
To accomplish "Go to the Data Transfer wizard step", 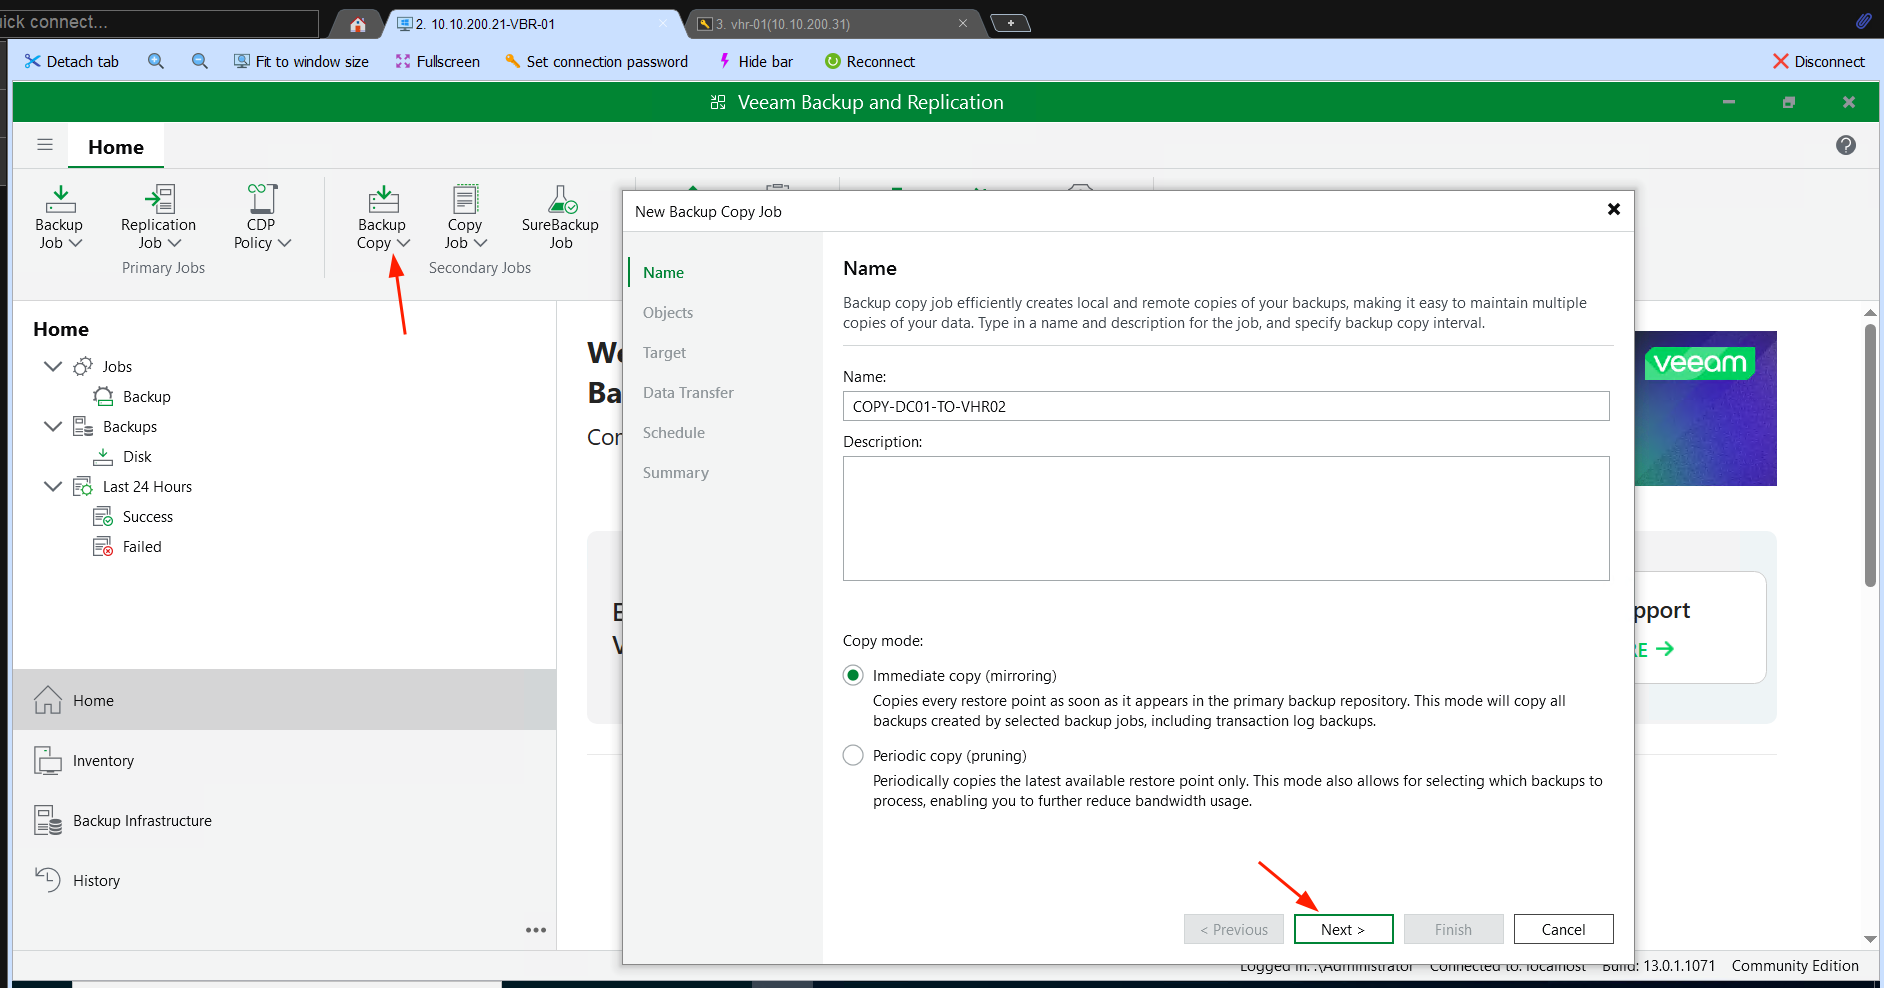I will pos(688,393).
